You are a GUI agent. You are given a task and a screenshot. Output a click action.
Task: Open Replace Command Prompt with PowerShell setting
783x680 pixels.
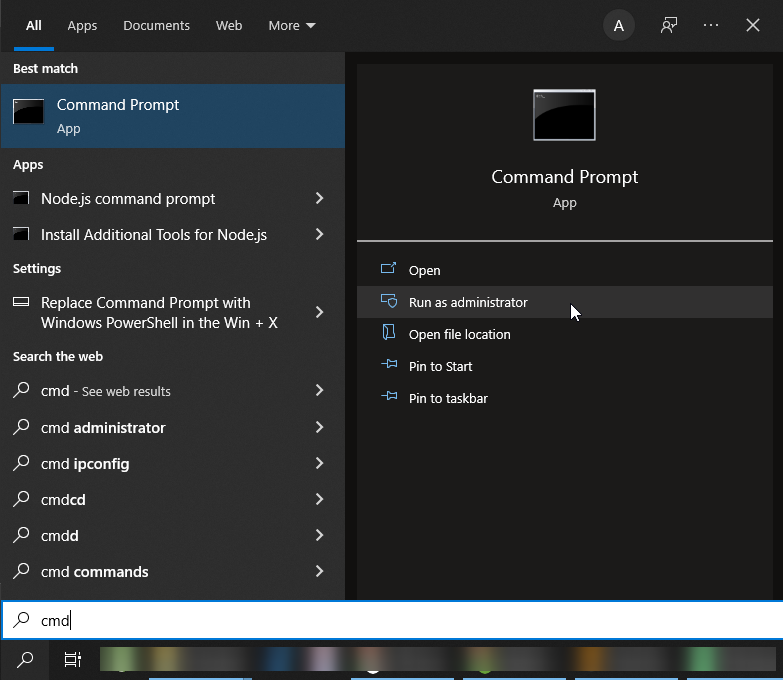(x=173, y=313)
